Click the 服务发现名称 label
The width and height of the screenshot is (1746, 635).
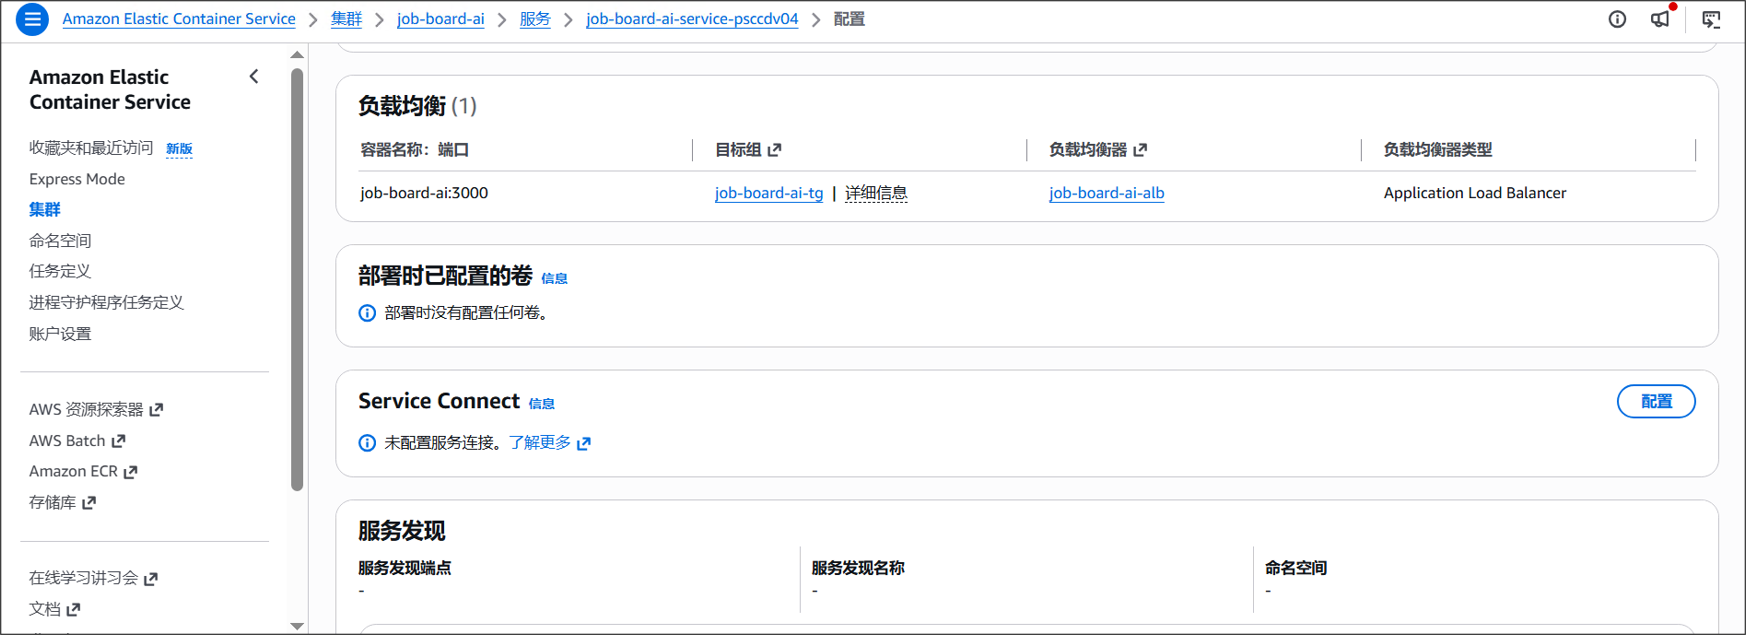(x=858, y=568)
